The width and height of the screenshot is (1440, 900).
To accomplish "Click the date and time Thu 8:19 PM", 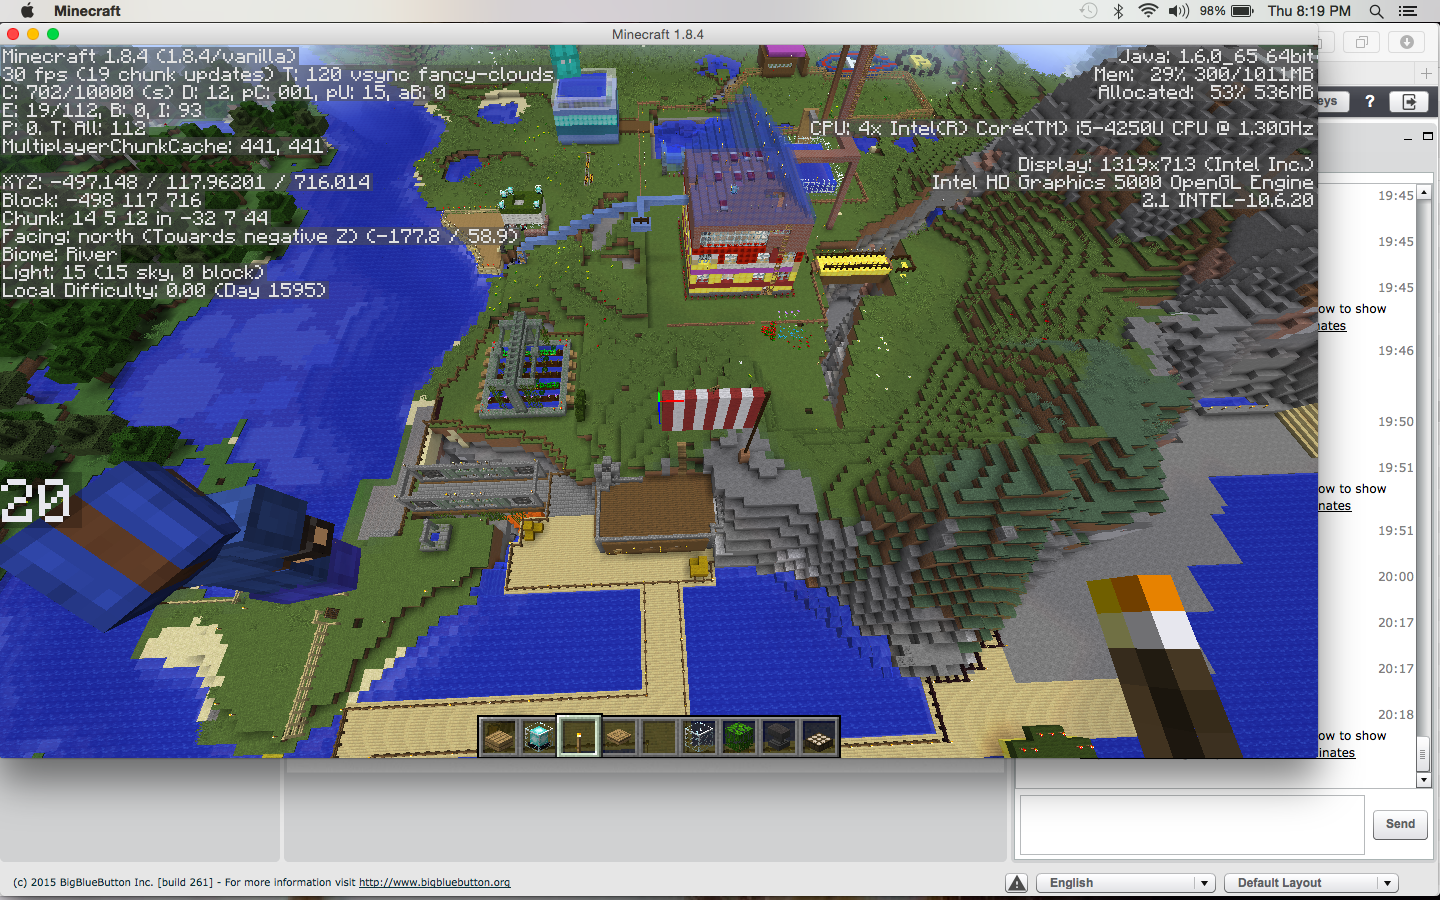I will pos(1309,11).
